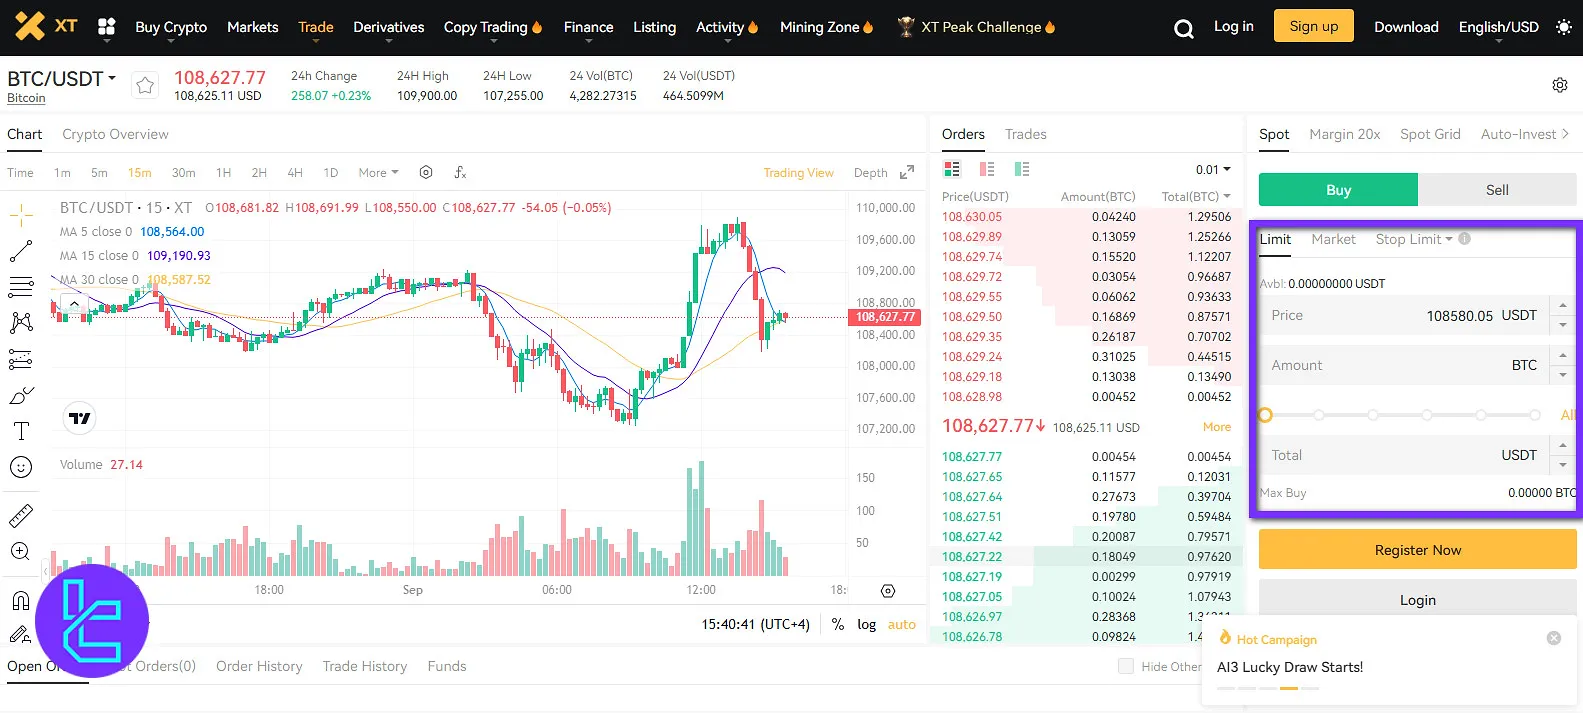Expand the Buy Crypto menu
Image resolution: width=1583 pixels, height=713 pixels.
(171, 27)
